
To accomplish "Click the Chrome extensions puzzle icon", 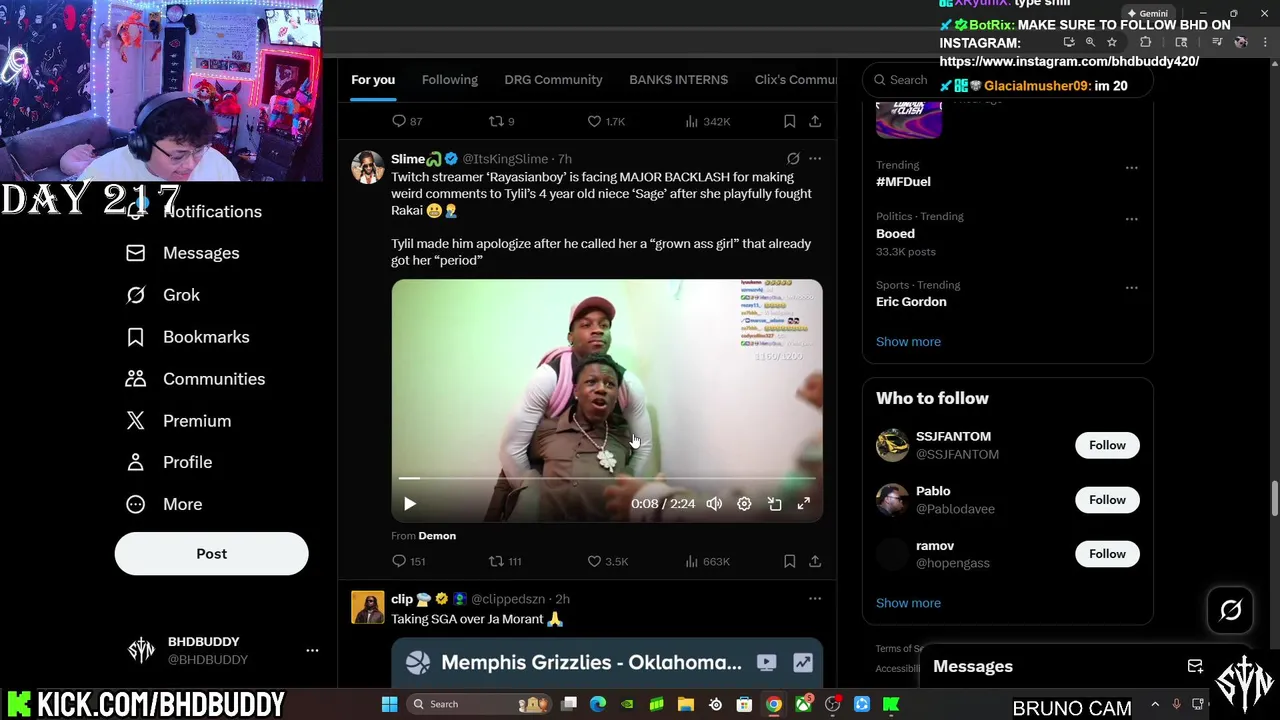I will point(1145,42).
